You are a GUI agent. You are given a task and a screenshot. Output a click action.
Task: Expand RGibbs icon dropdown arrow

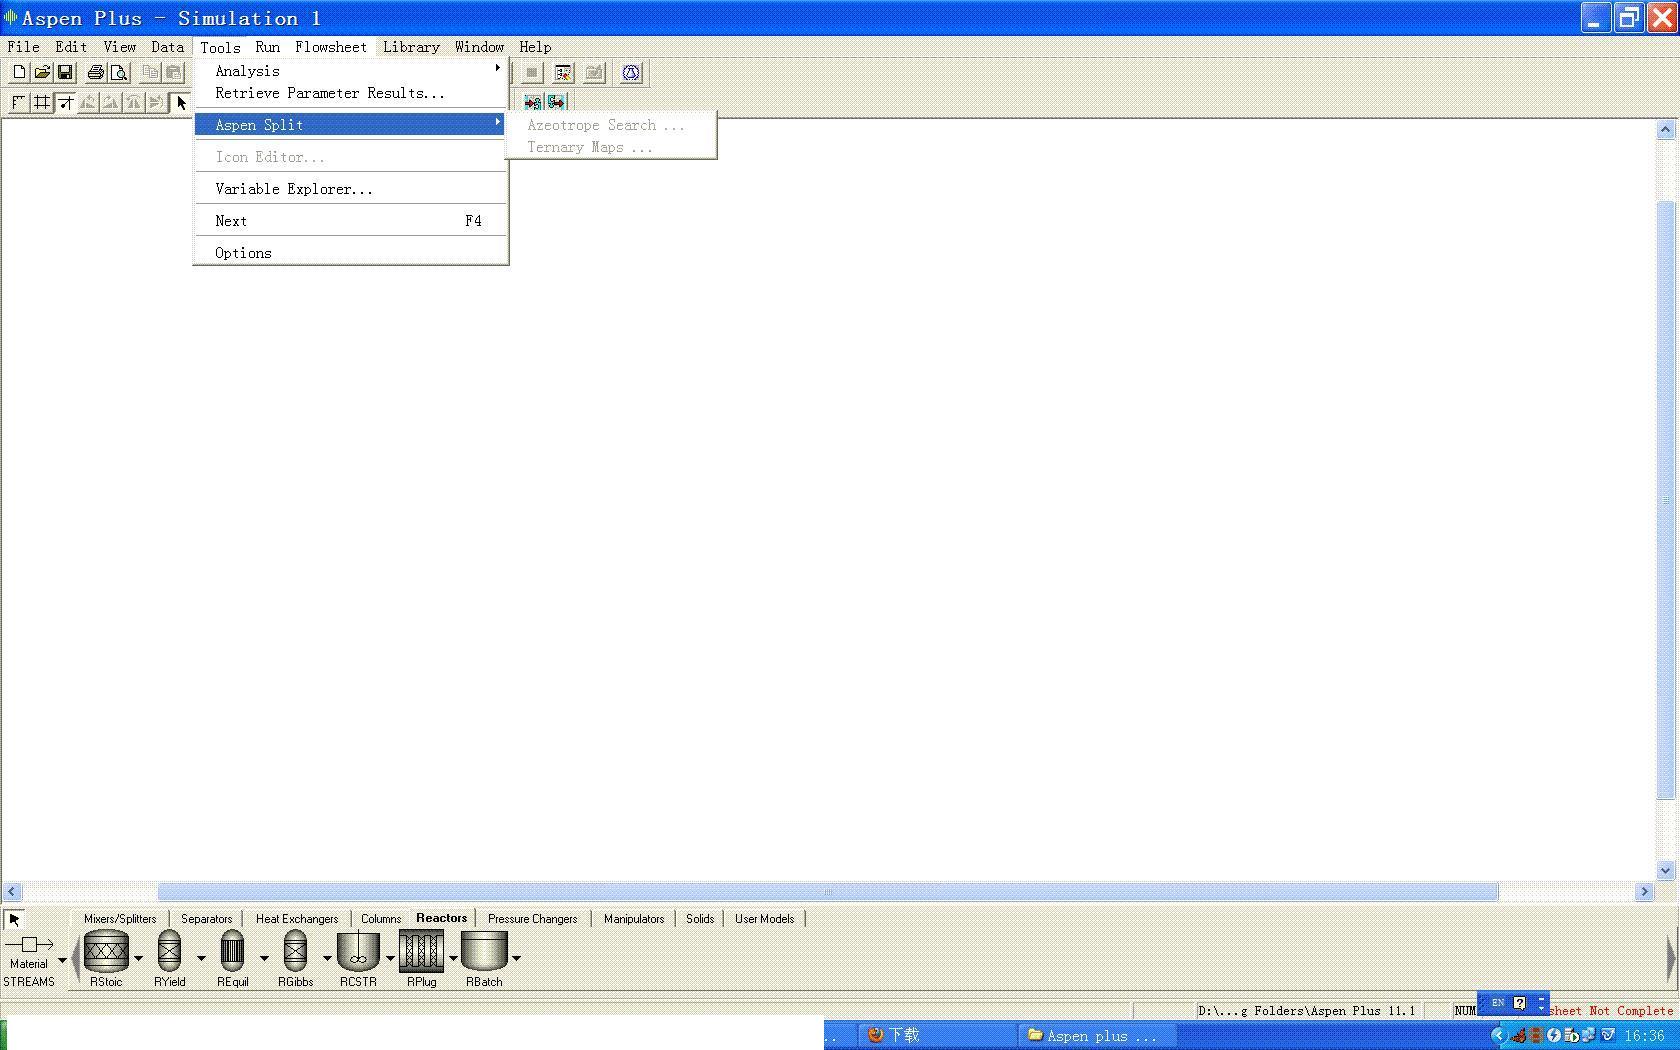[327, 958]
